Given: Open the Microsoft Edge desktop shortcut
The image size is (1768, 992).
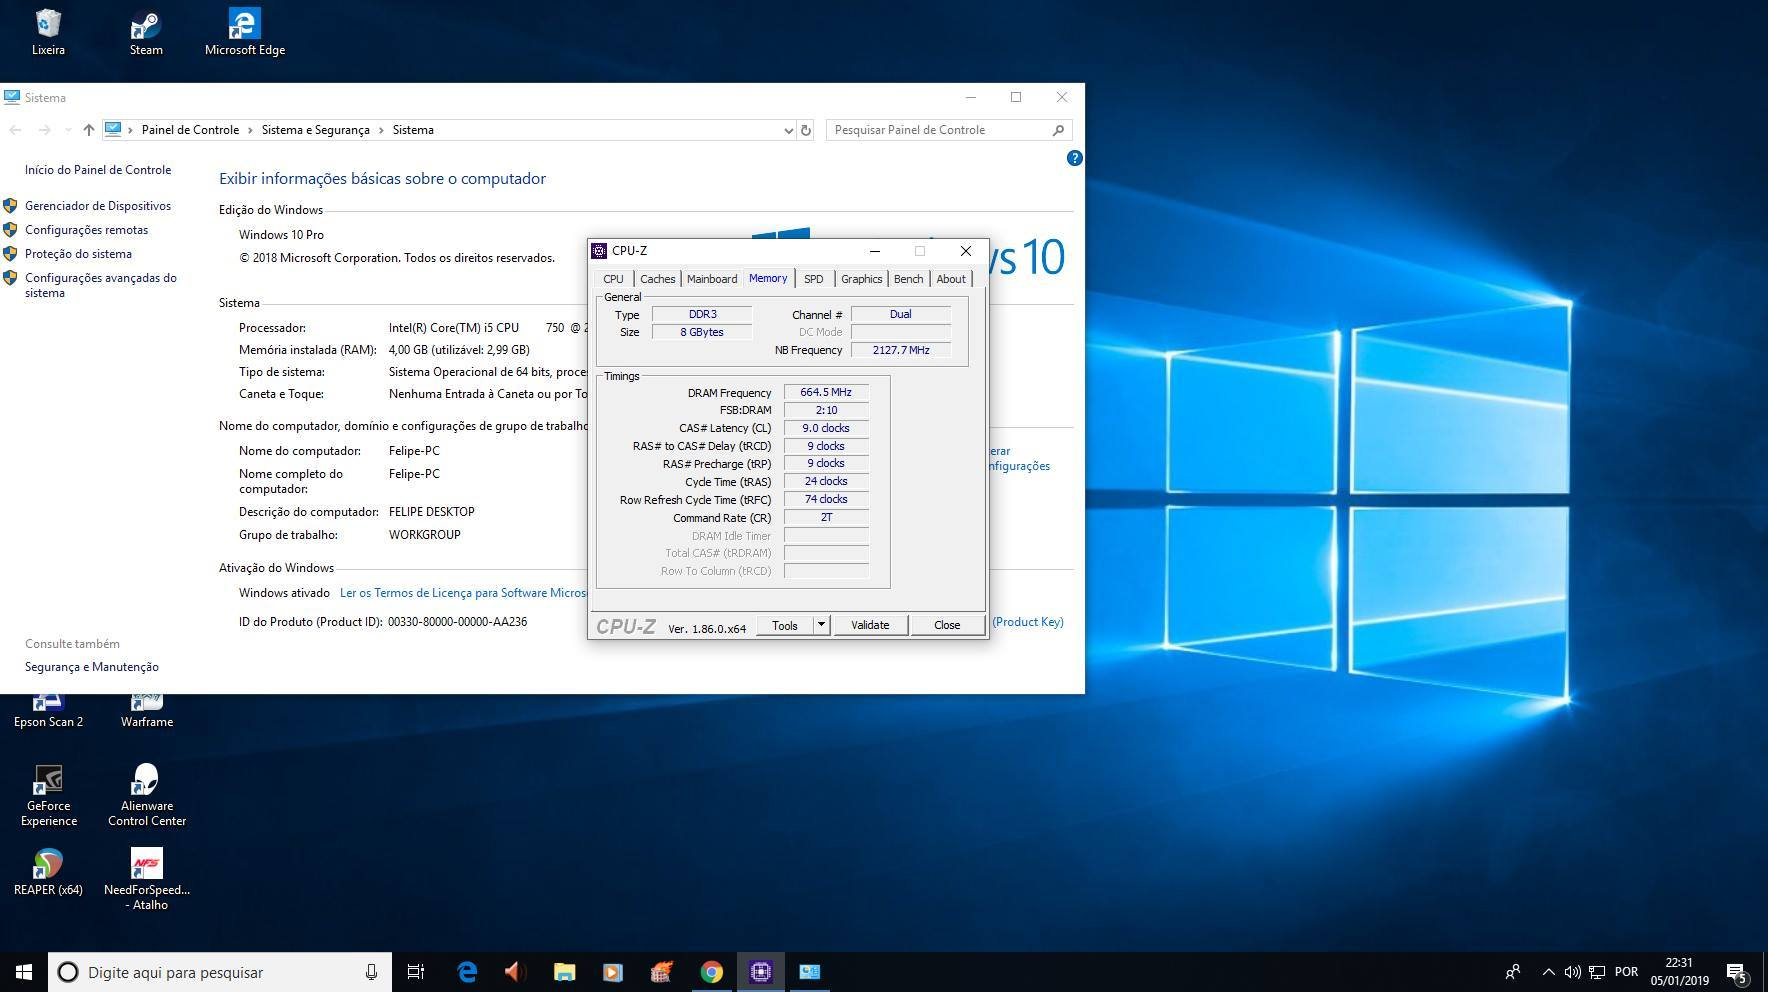Looking at the screenshot, I should pos(245,31).
